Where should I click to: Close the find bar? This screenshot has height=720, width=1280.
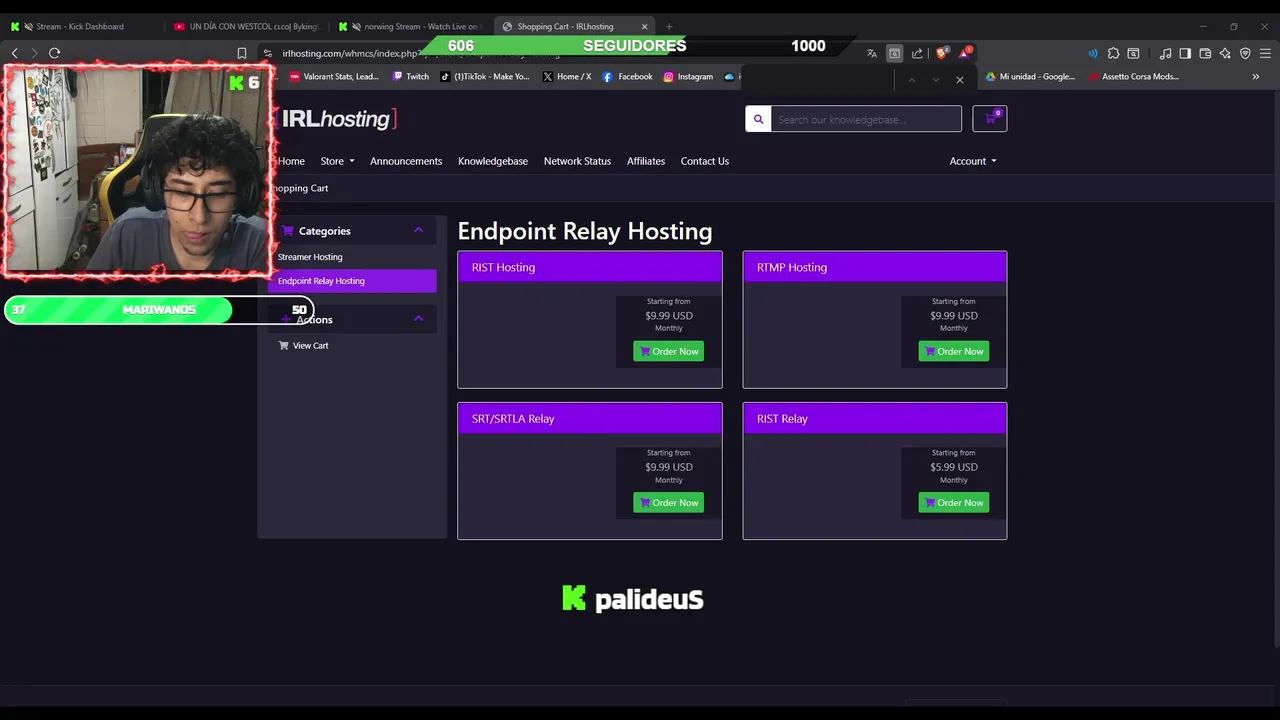point(960,80)
